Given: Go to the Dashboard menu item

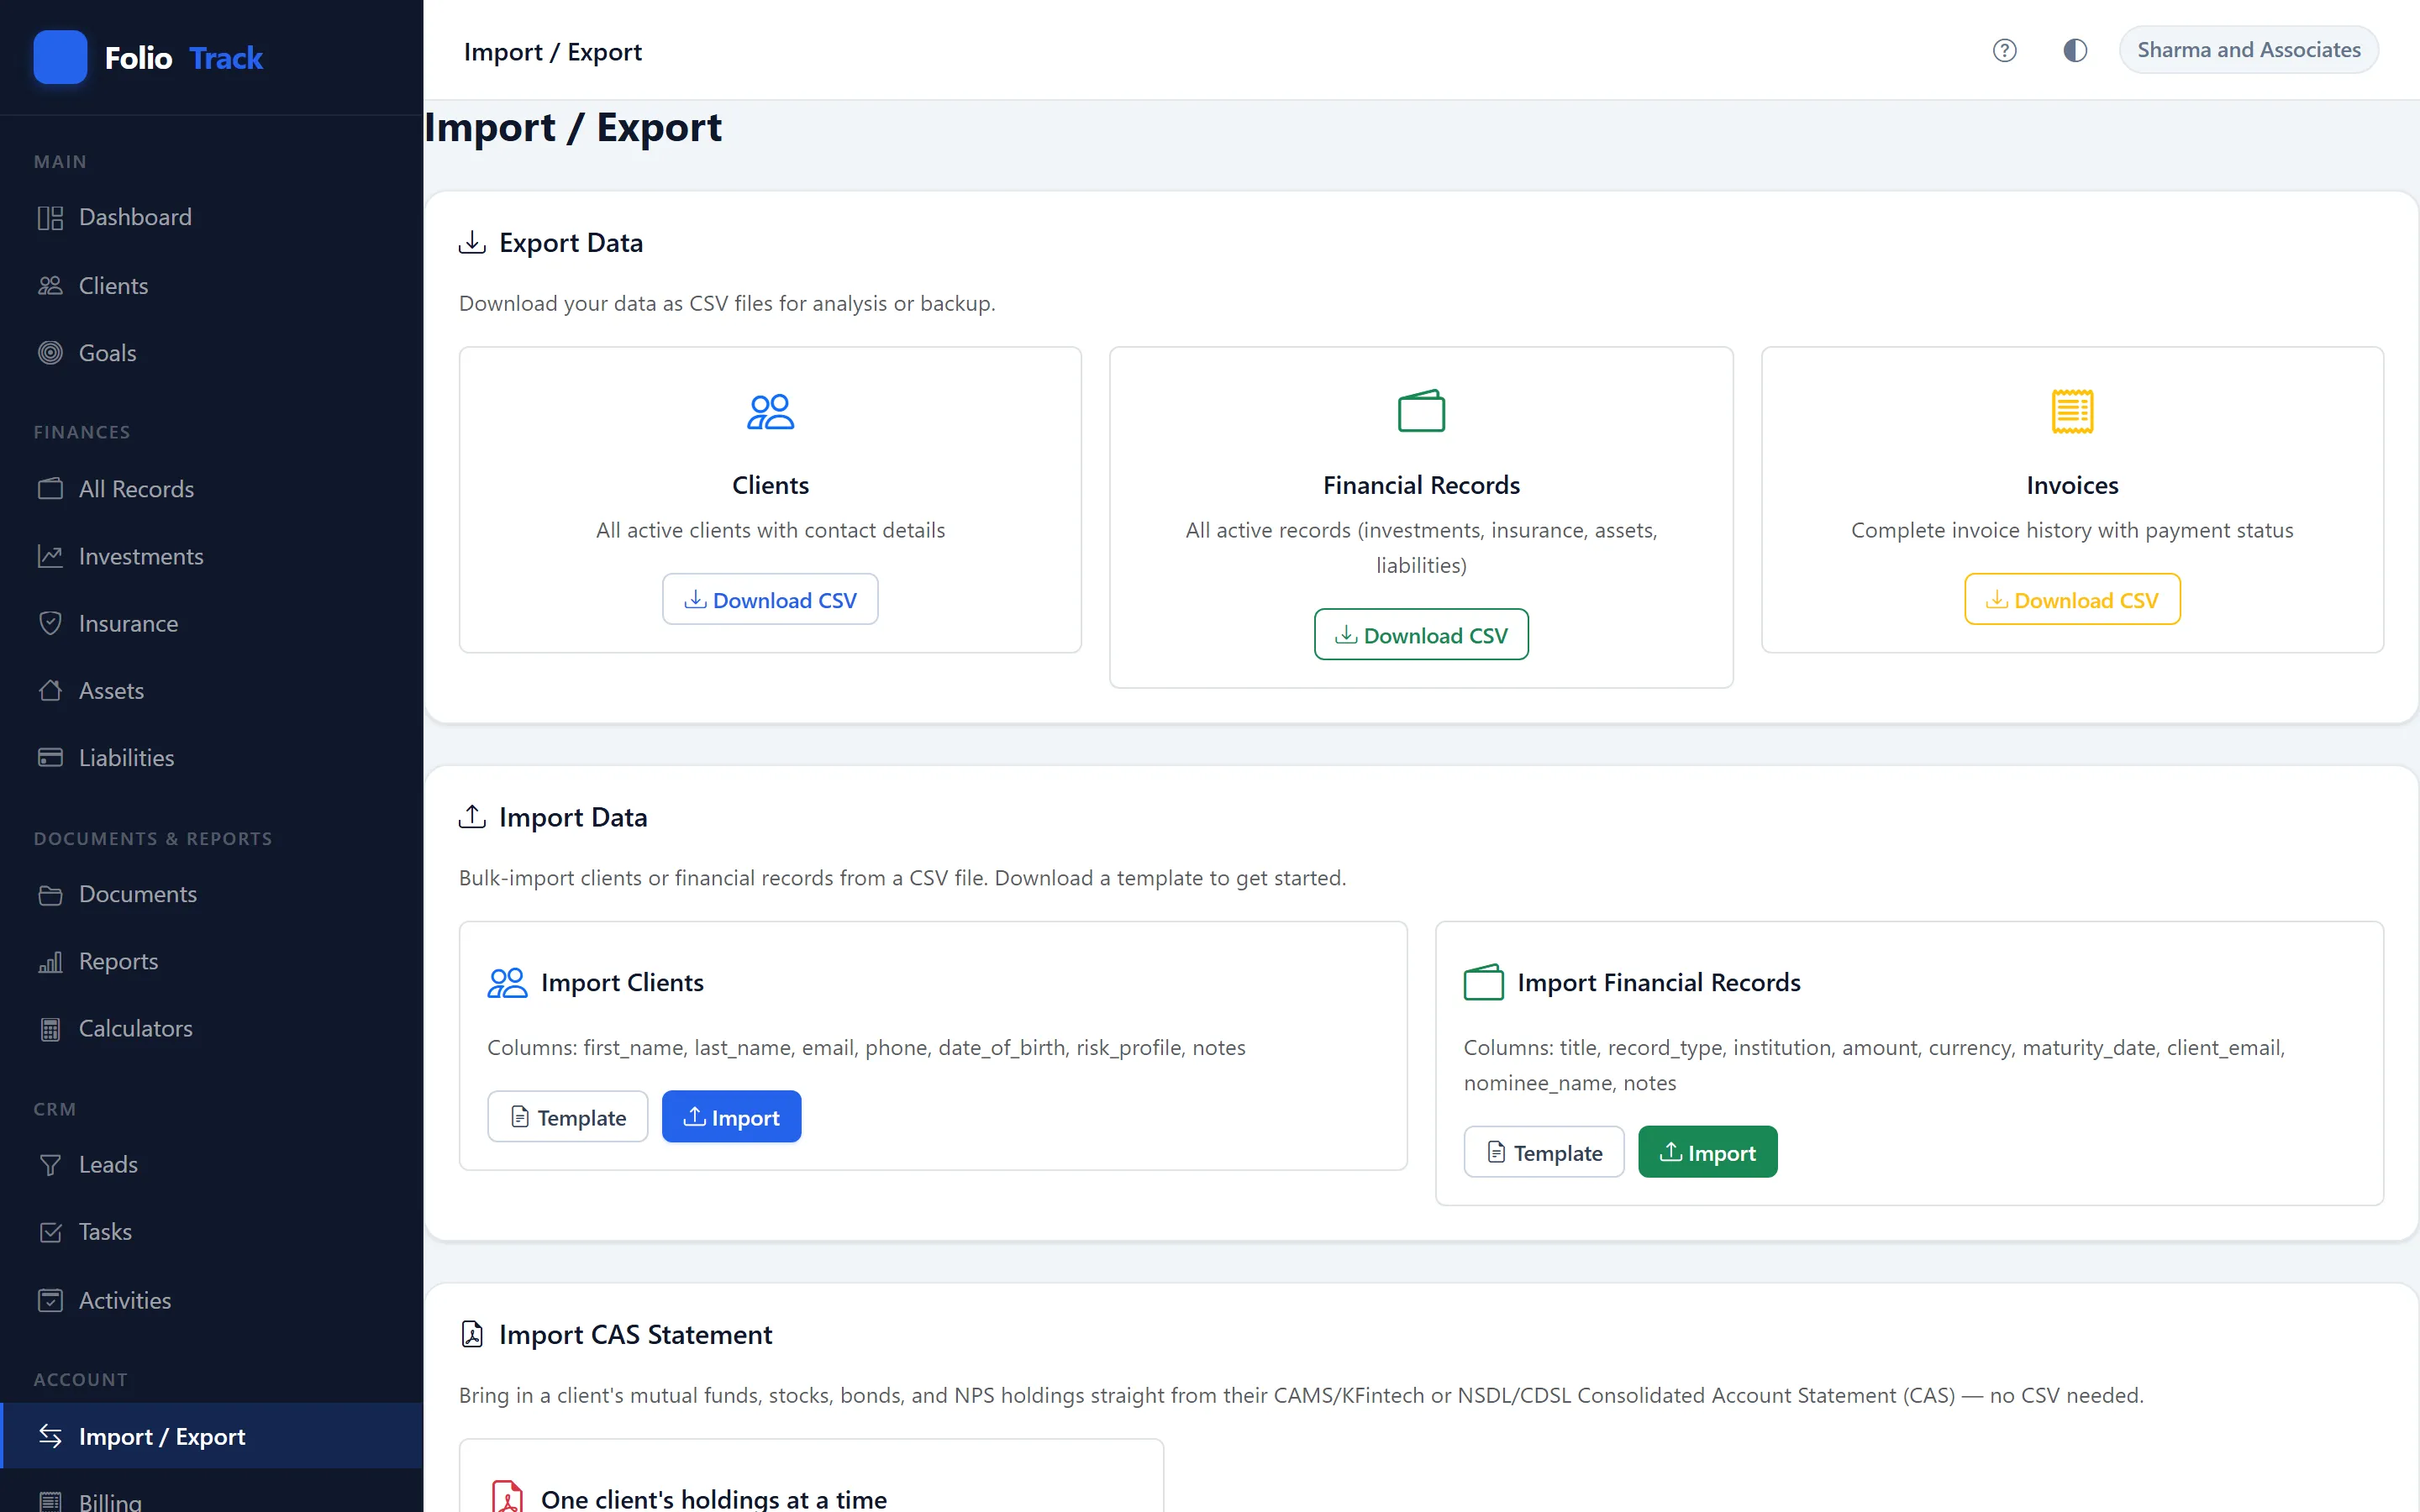Looking at the screenshot, I should point(211,218).
